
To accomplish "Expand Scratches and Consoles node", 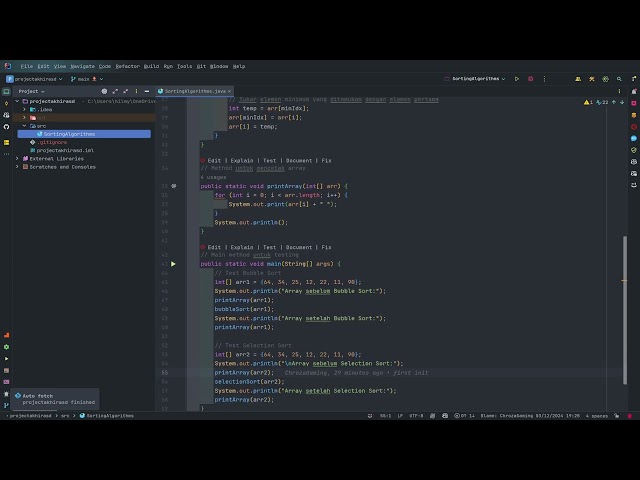I will (17, 167).
